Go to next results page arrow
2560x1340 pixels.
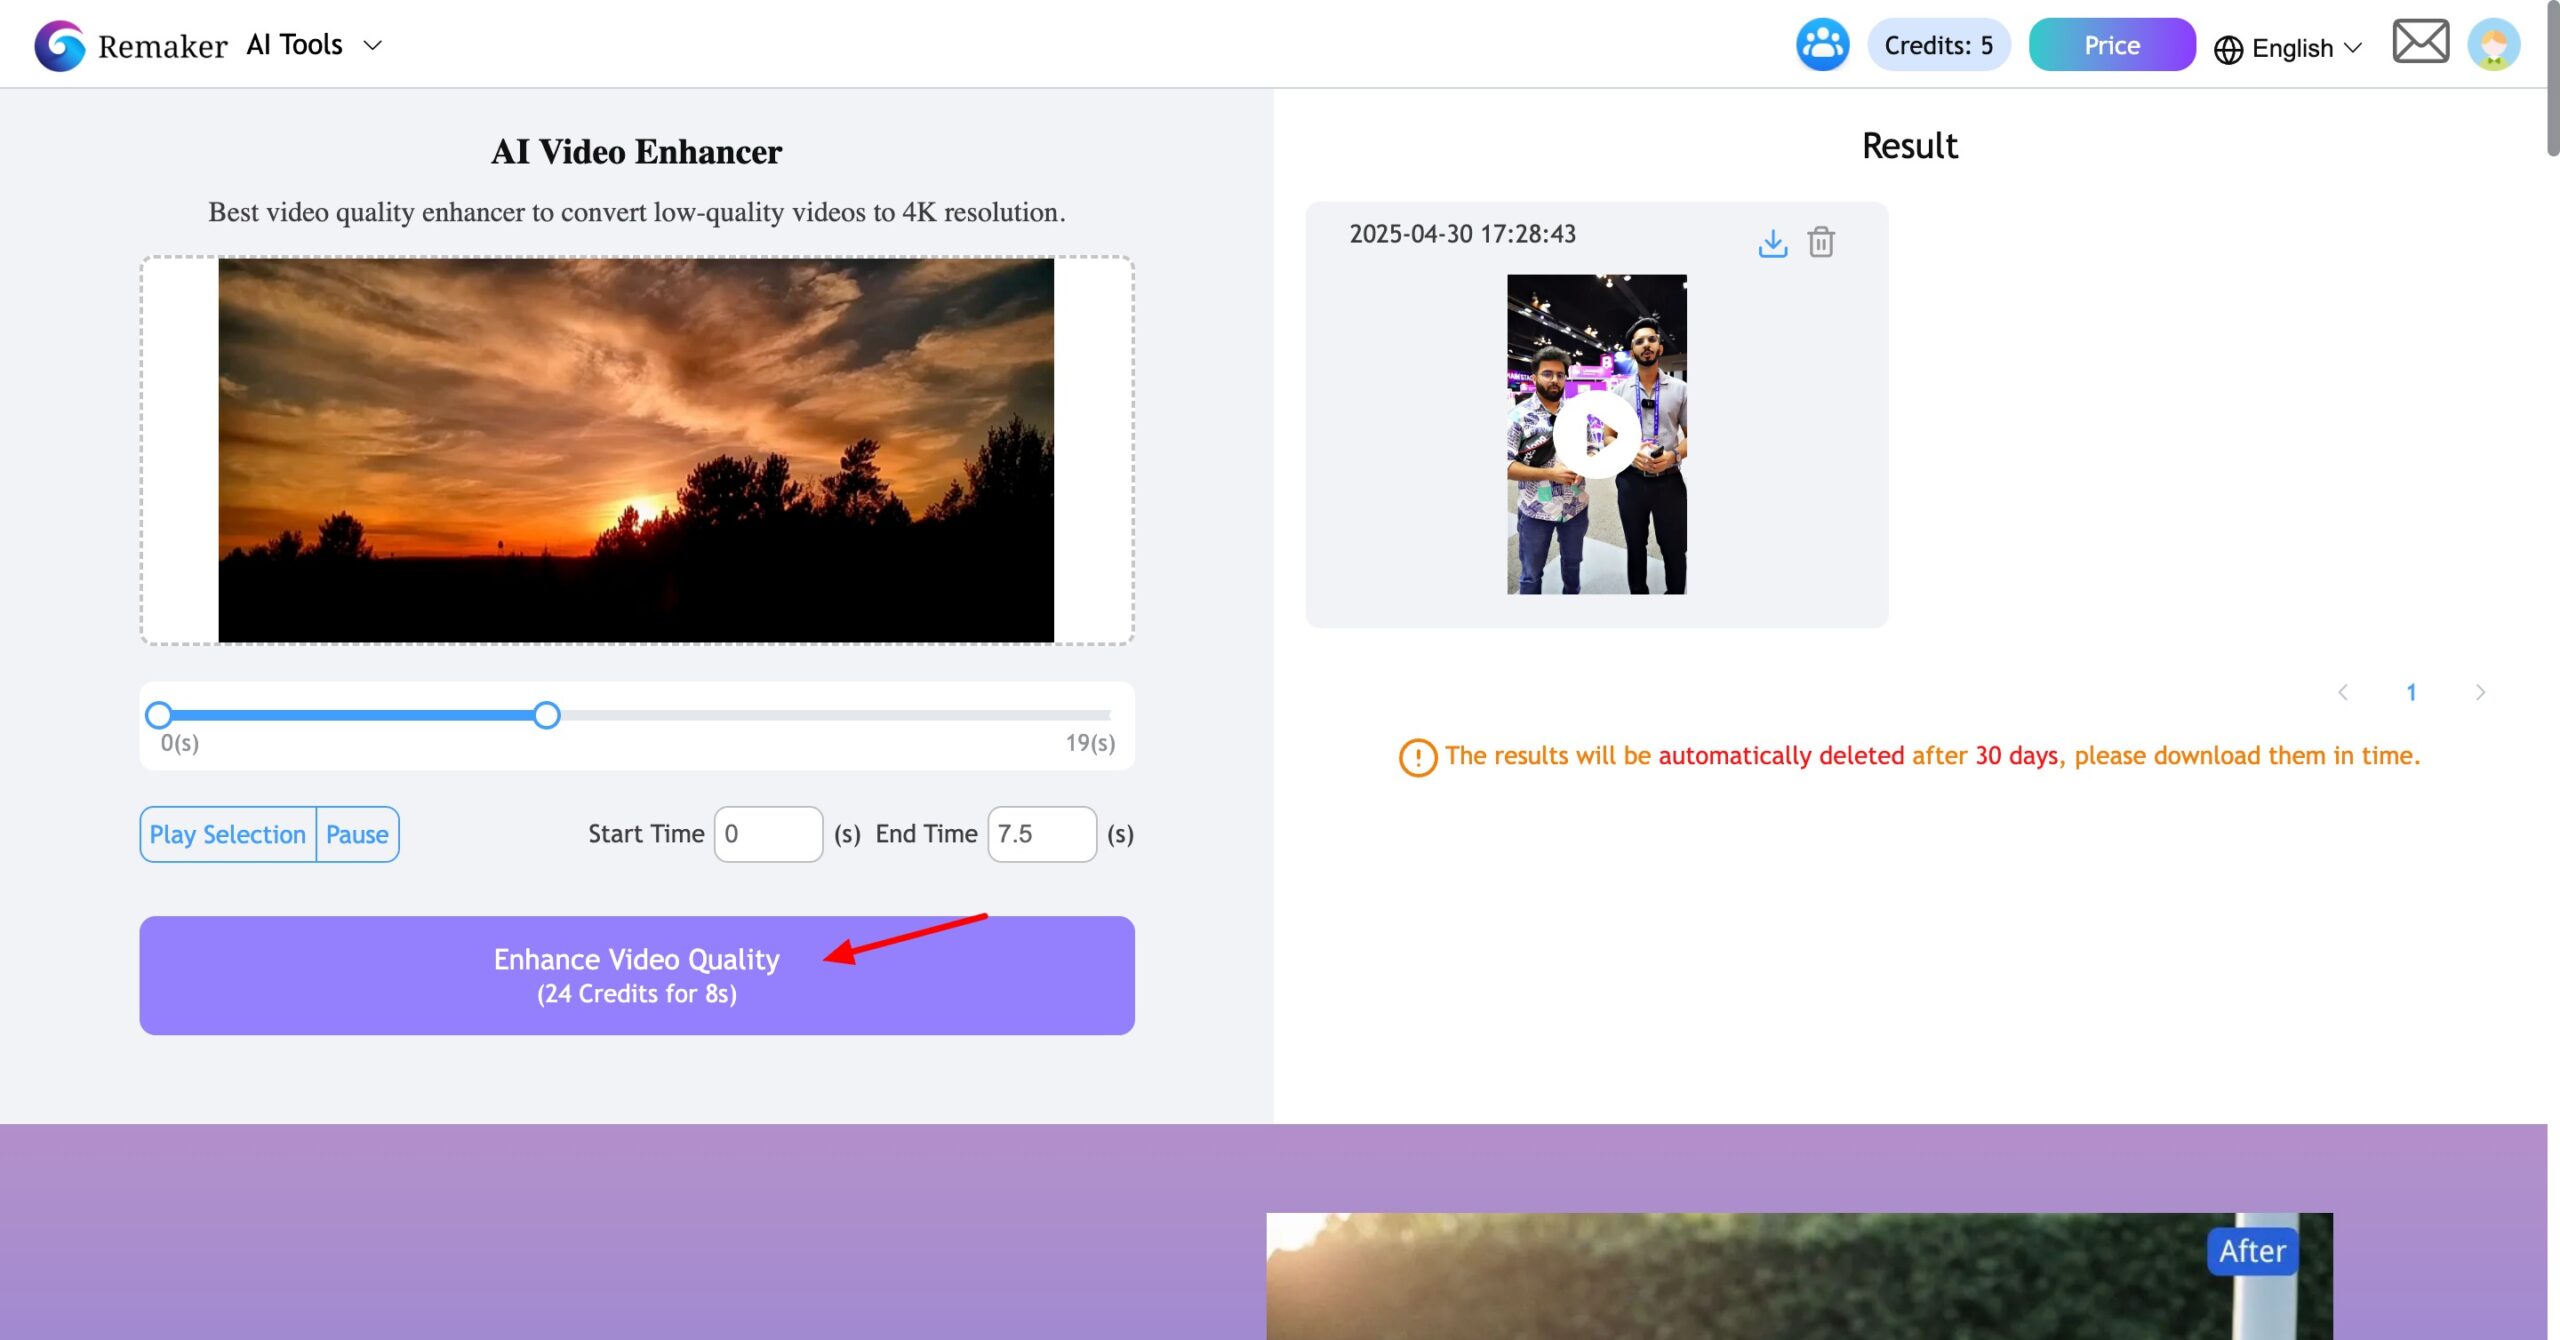(2479, 692)
